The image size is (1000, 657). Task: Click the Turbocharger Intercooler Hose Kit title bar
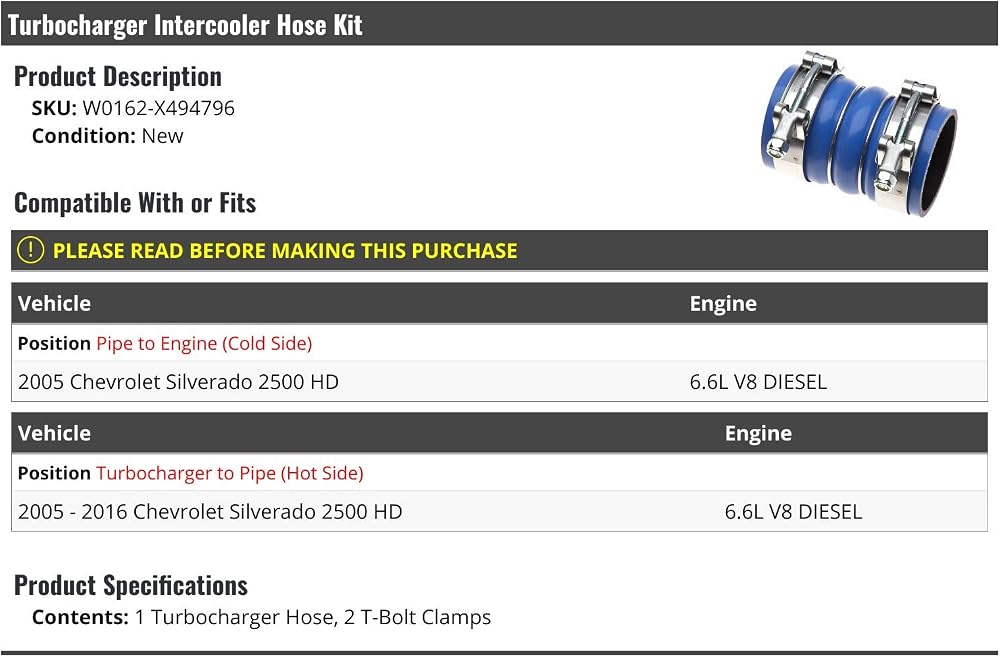[499, 24]
